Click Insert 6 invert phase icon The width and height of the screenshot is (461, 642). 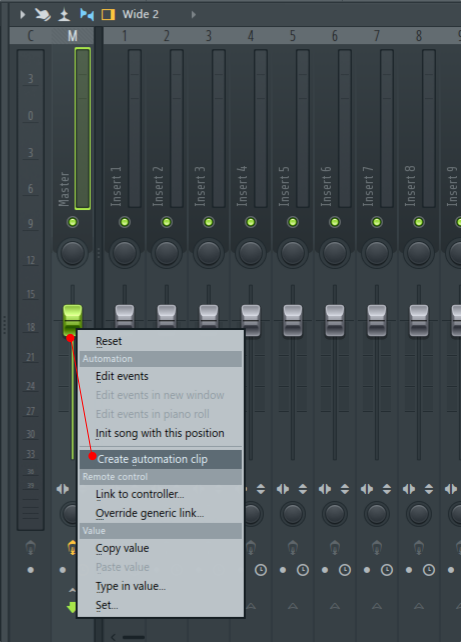(345, 489)
